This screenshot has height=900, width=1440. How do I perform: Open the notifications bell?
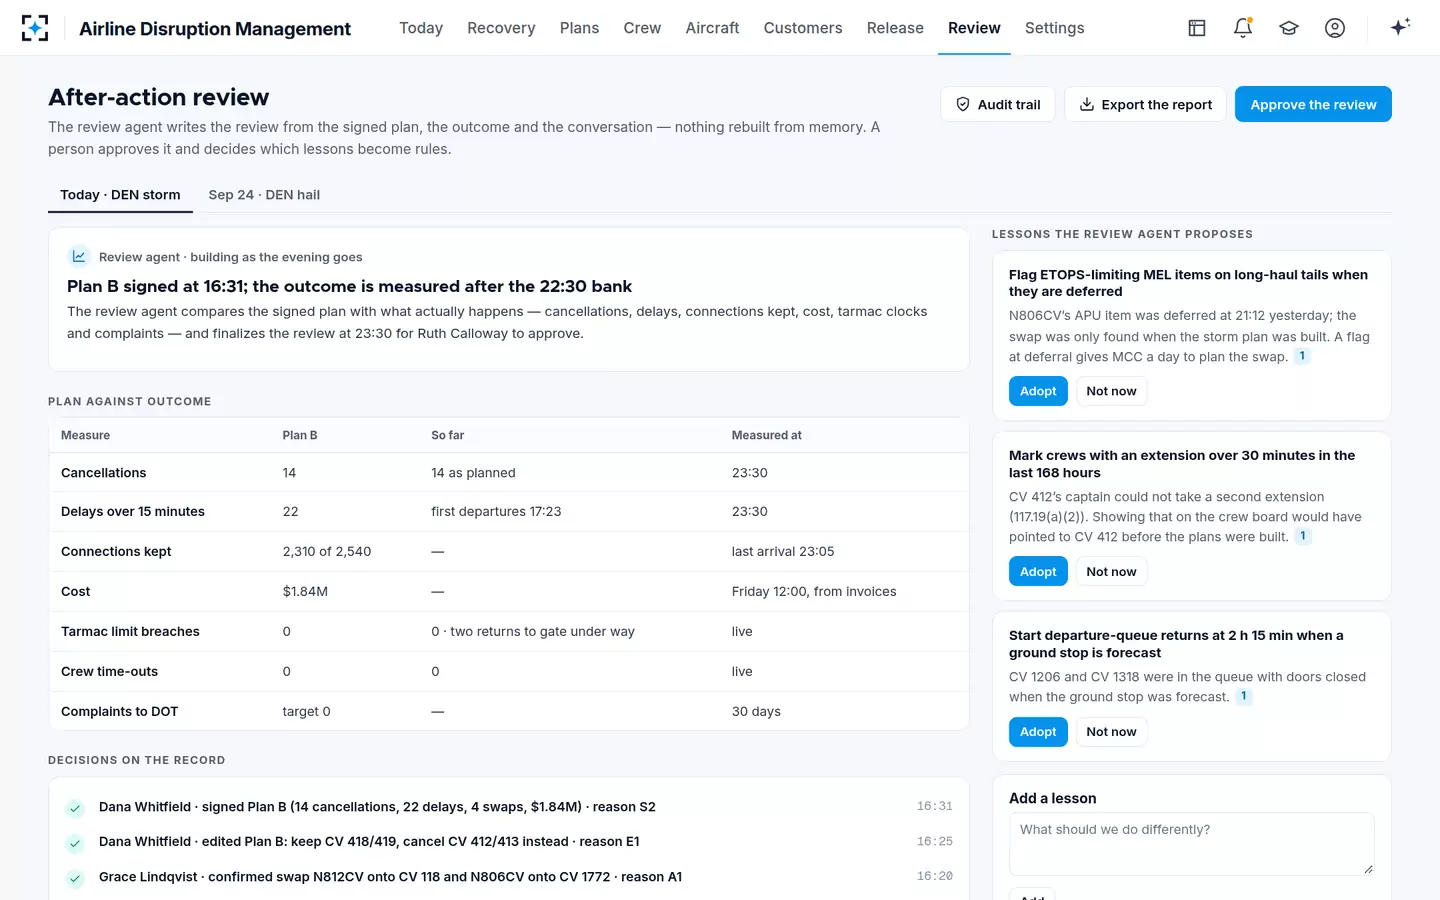[x=1243, y=28]
